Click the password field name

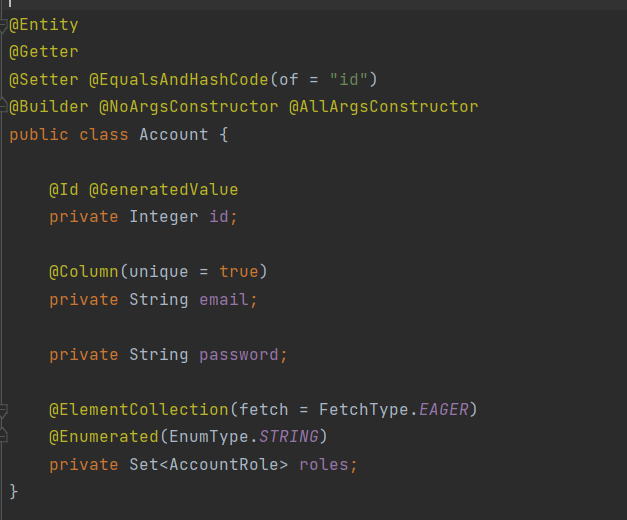(x=239, y=355)
